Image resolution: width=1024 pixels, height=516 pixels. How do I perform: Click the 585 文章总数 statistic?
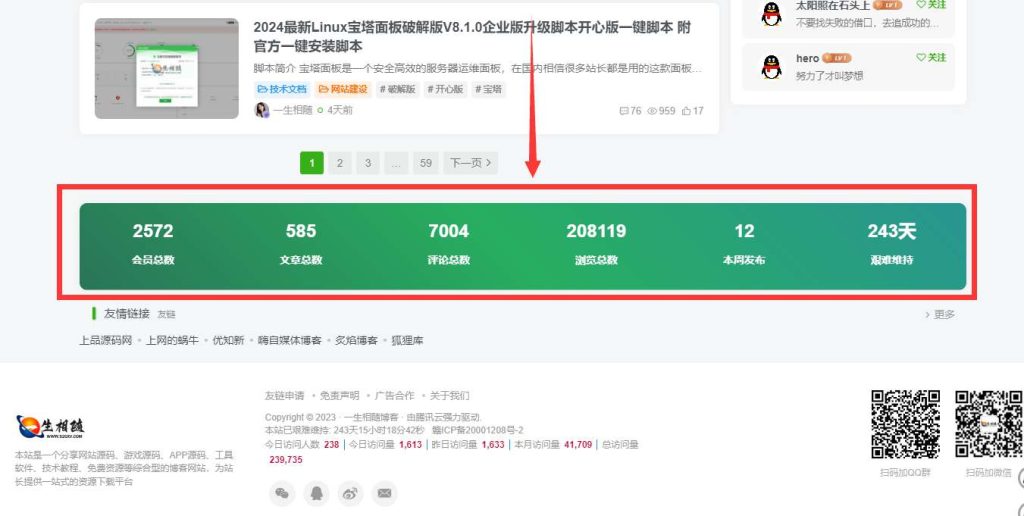point(300,244)
